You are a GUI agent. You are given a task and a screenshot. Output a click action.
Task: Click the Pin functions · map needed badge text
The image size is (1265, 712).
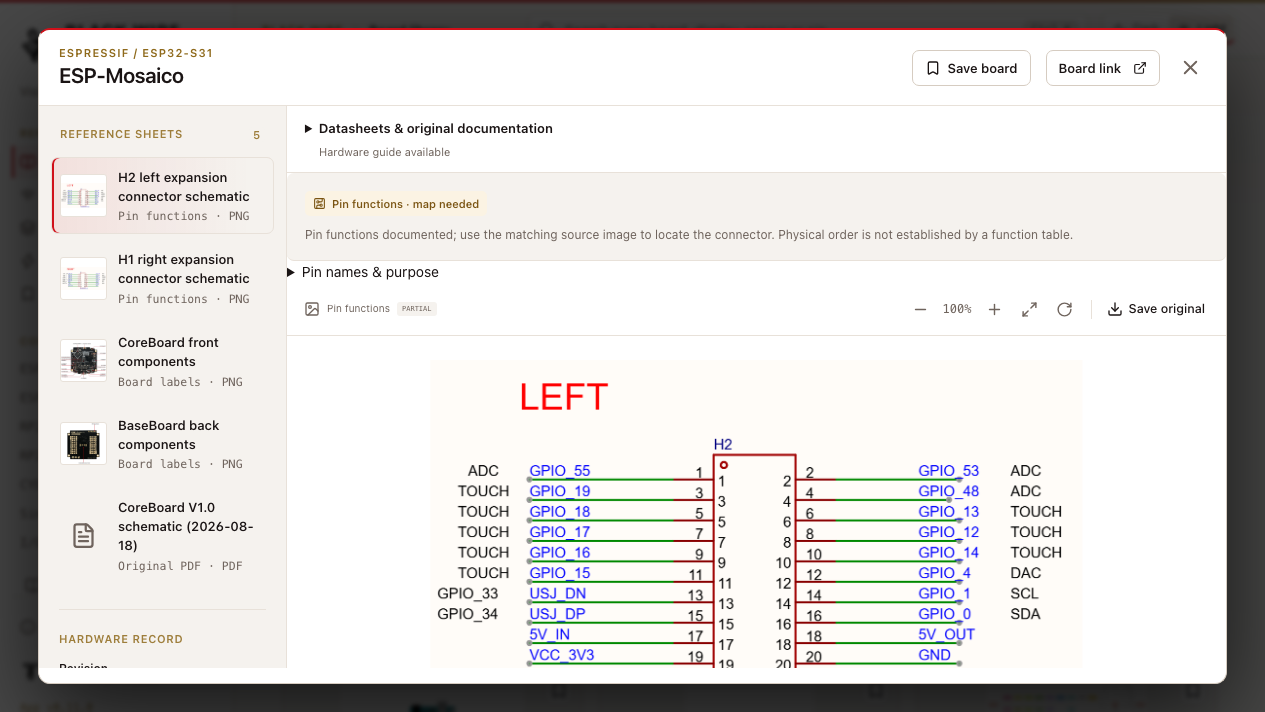tap(406, 204)
